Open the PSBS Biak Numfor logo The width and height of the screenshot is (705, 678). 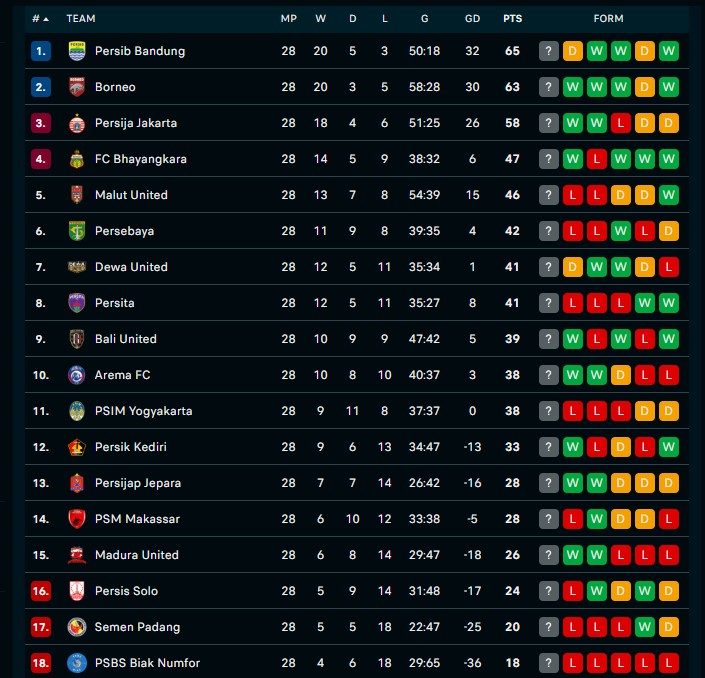pyautogui.click(x=77, y=663)
